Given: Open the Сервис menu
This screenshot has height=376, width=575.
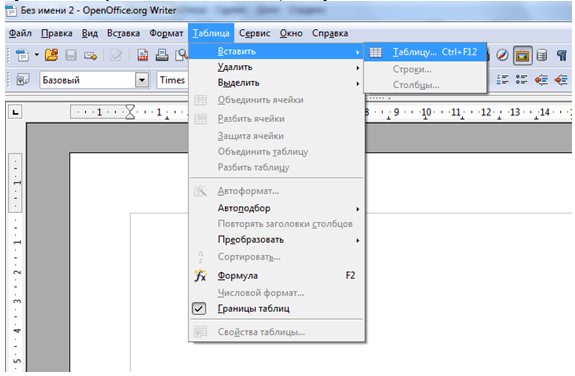Looking at the screenshot, I should click(x=254, y=33).
